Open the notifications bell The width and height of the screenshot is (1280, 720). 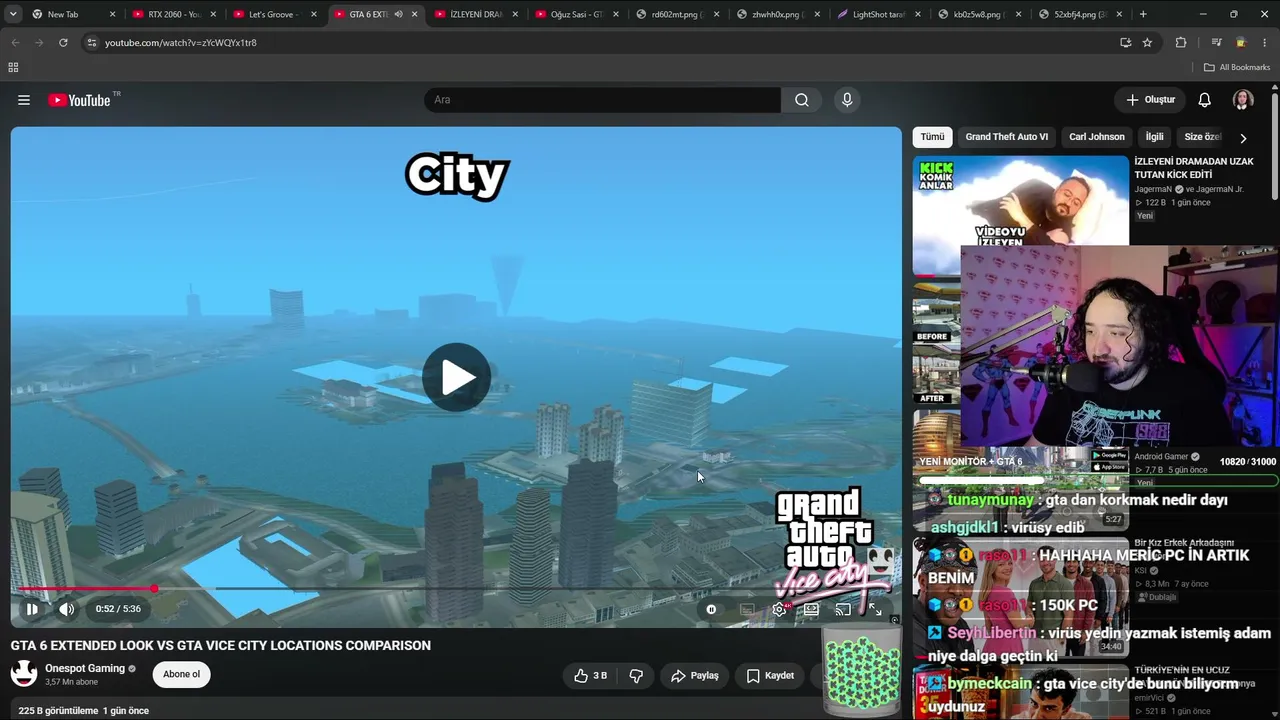tap(1205, 100)
